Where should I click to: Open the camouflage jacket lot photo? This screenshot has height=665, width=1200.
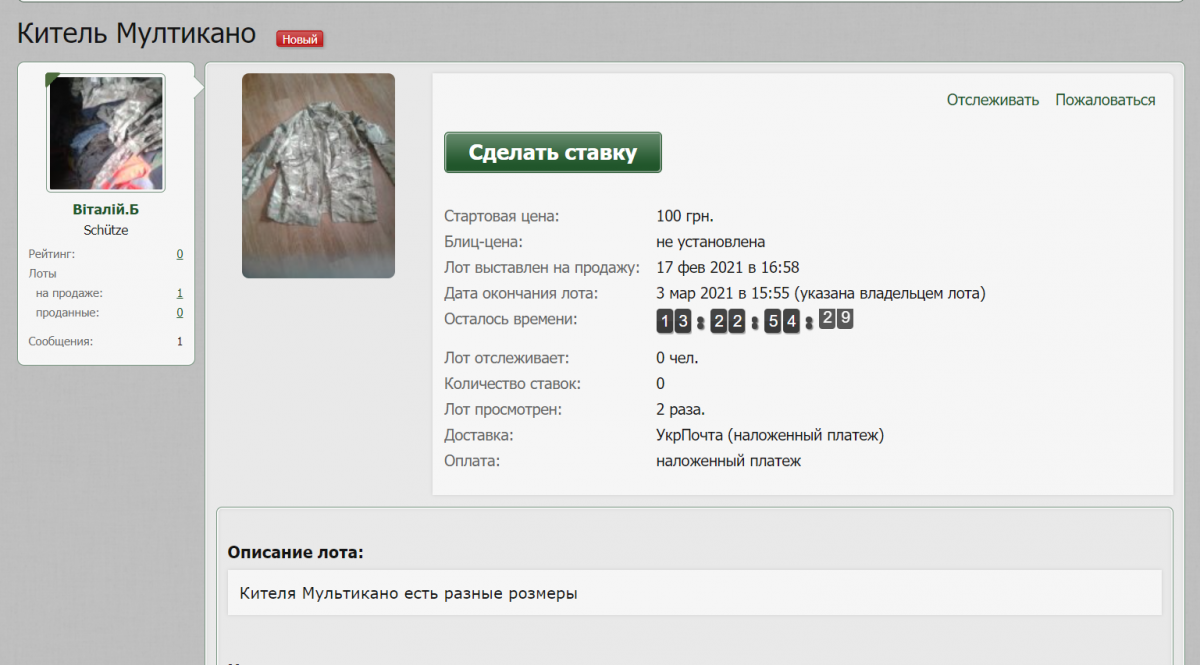[318, 175]
